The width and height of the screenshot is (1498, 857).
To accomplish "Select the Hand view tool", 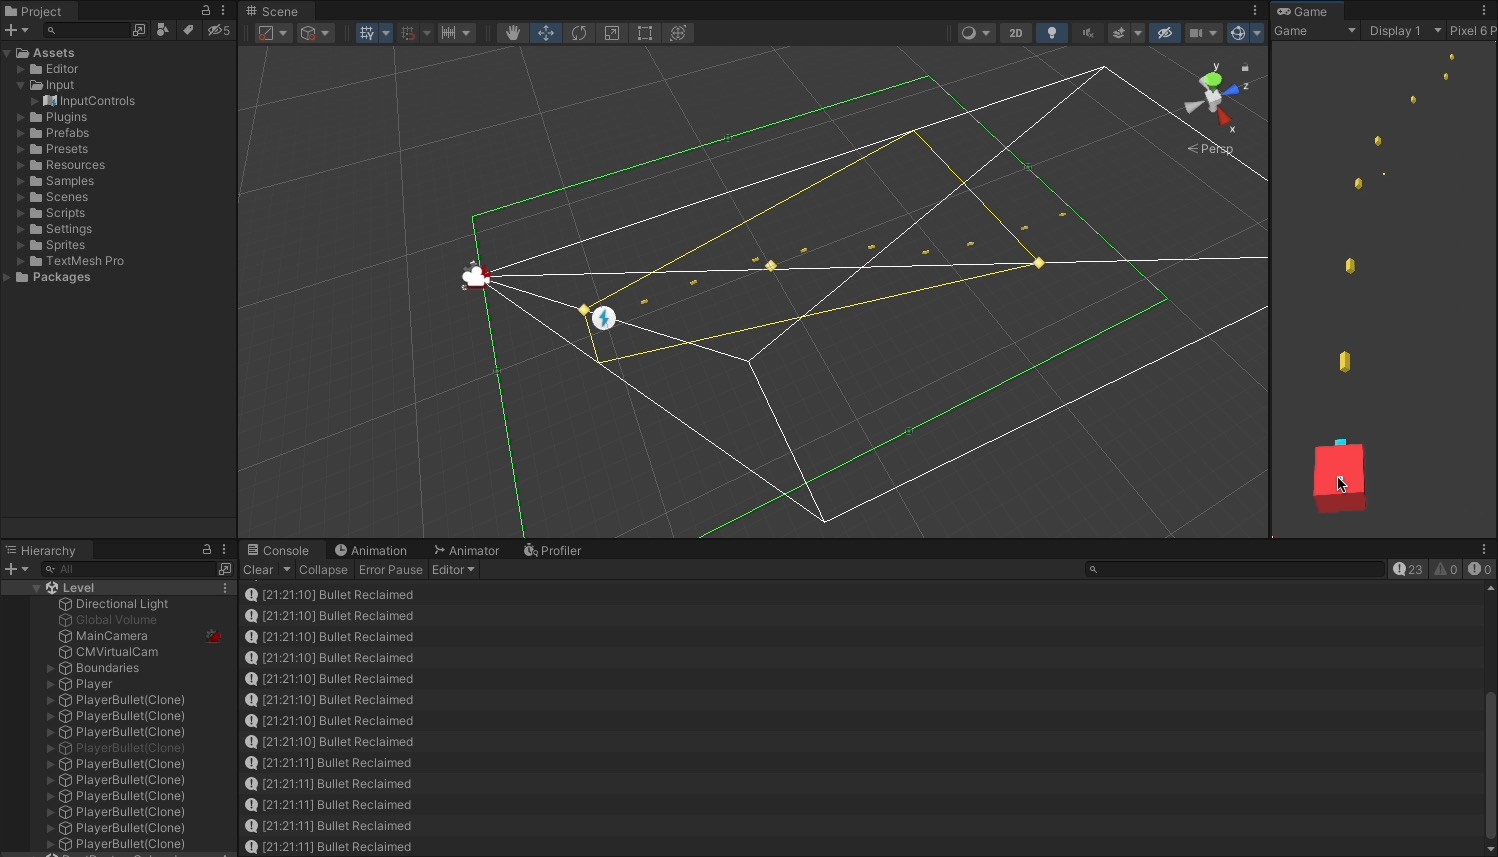I will coord(512,33).
